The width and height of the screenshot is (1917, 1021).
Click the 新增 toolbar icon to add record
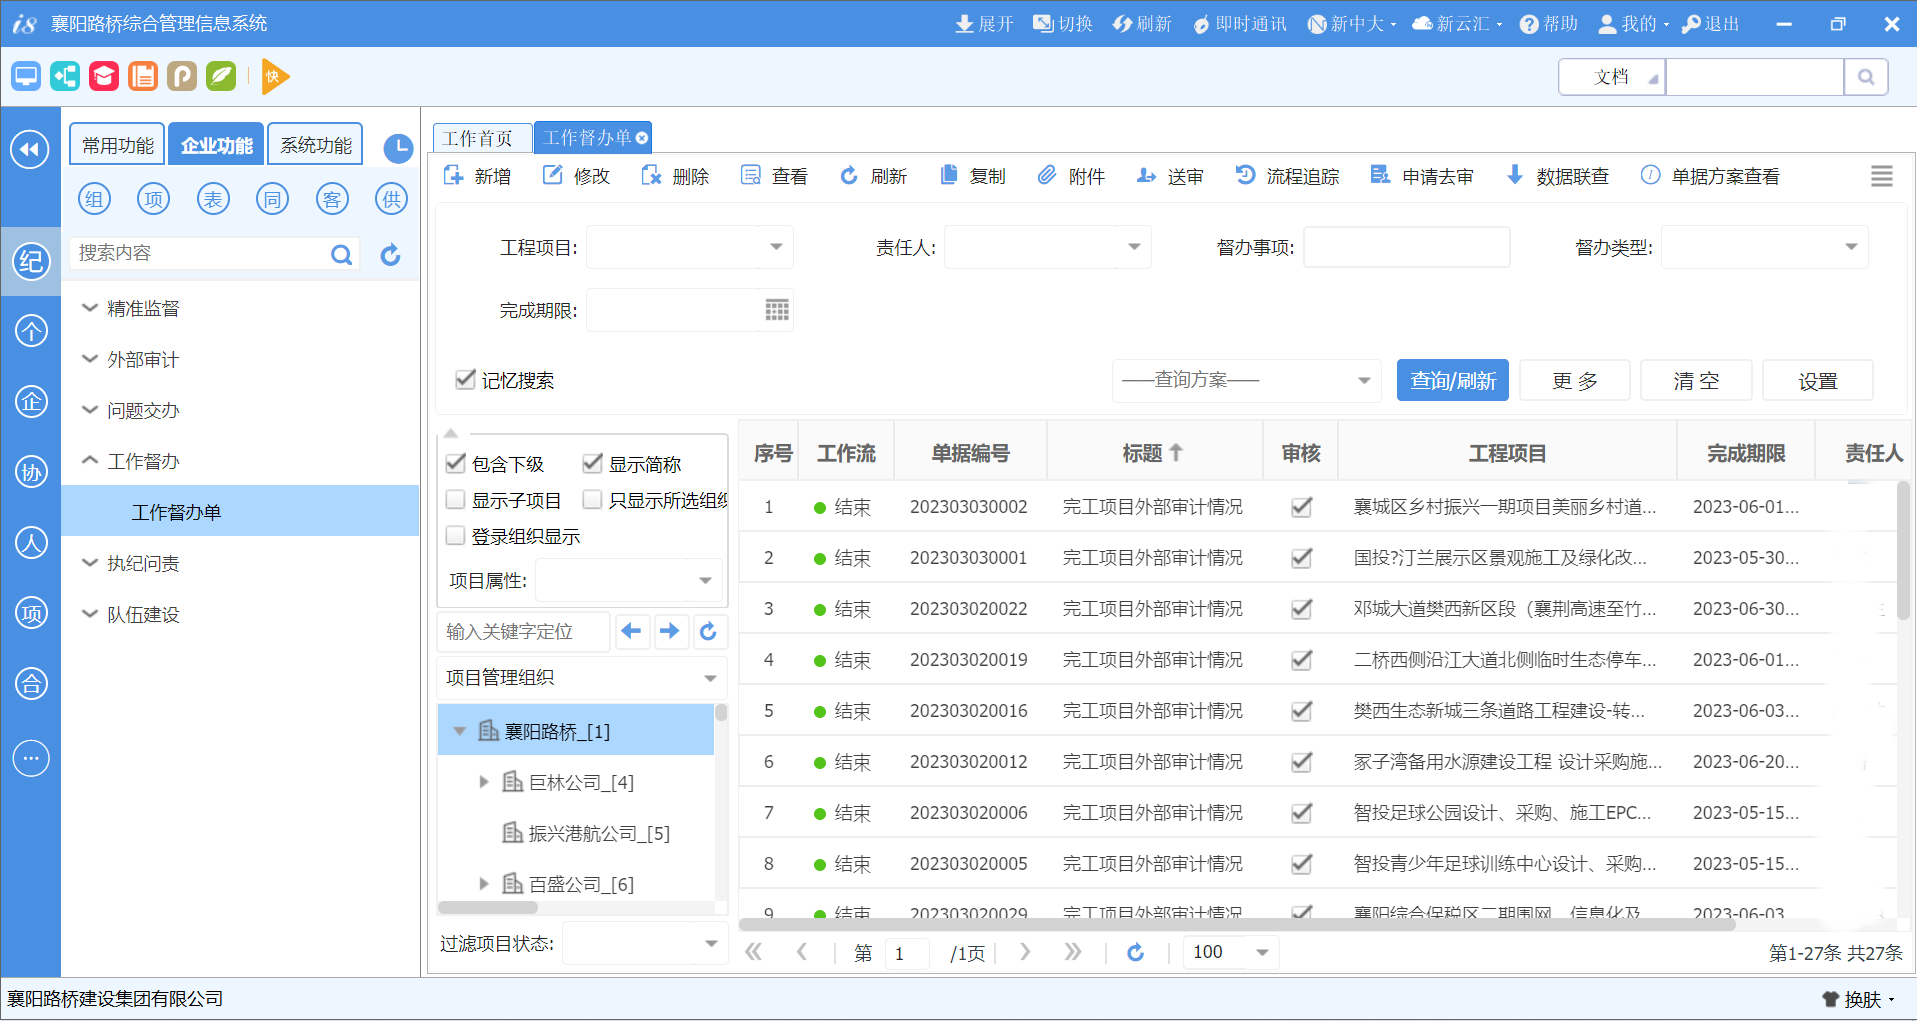click(478, 175)
